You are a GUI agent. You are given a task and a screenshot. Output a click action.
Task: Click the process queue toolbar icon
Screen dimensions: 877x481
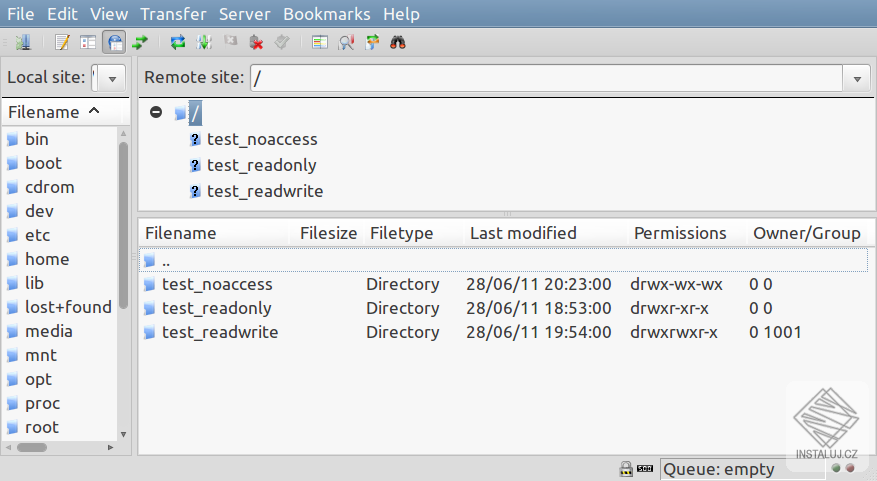pos(204,42)
